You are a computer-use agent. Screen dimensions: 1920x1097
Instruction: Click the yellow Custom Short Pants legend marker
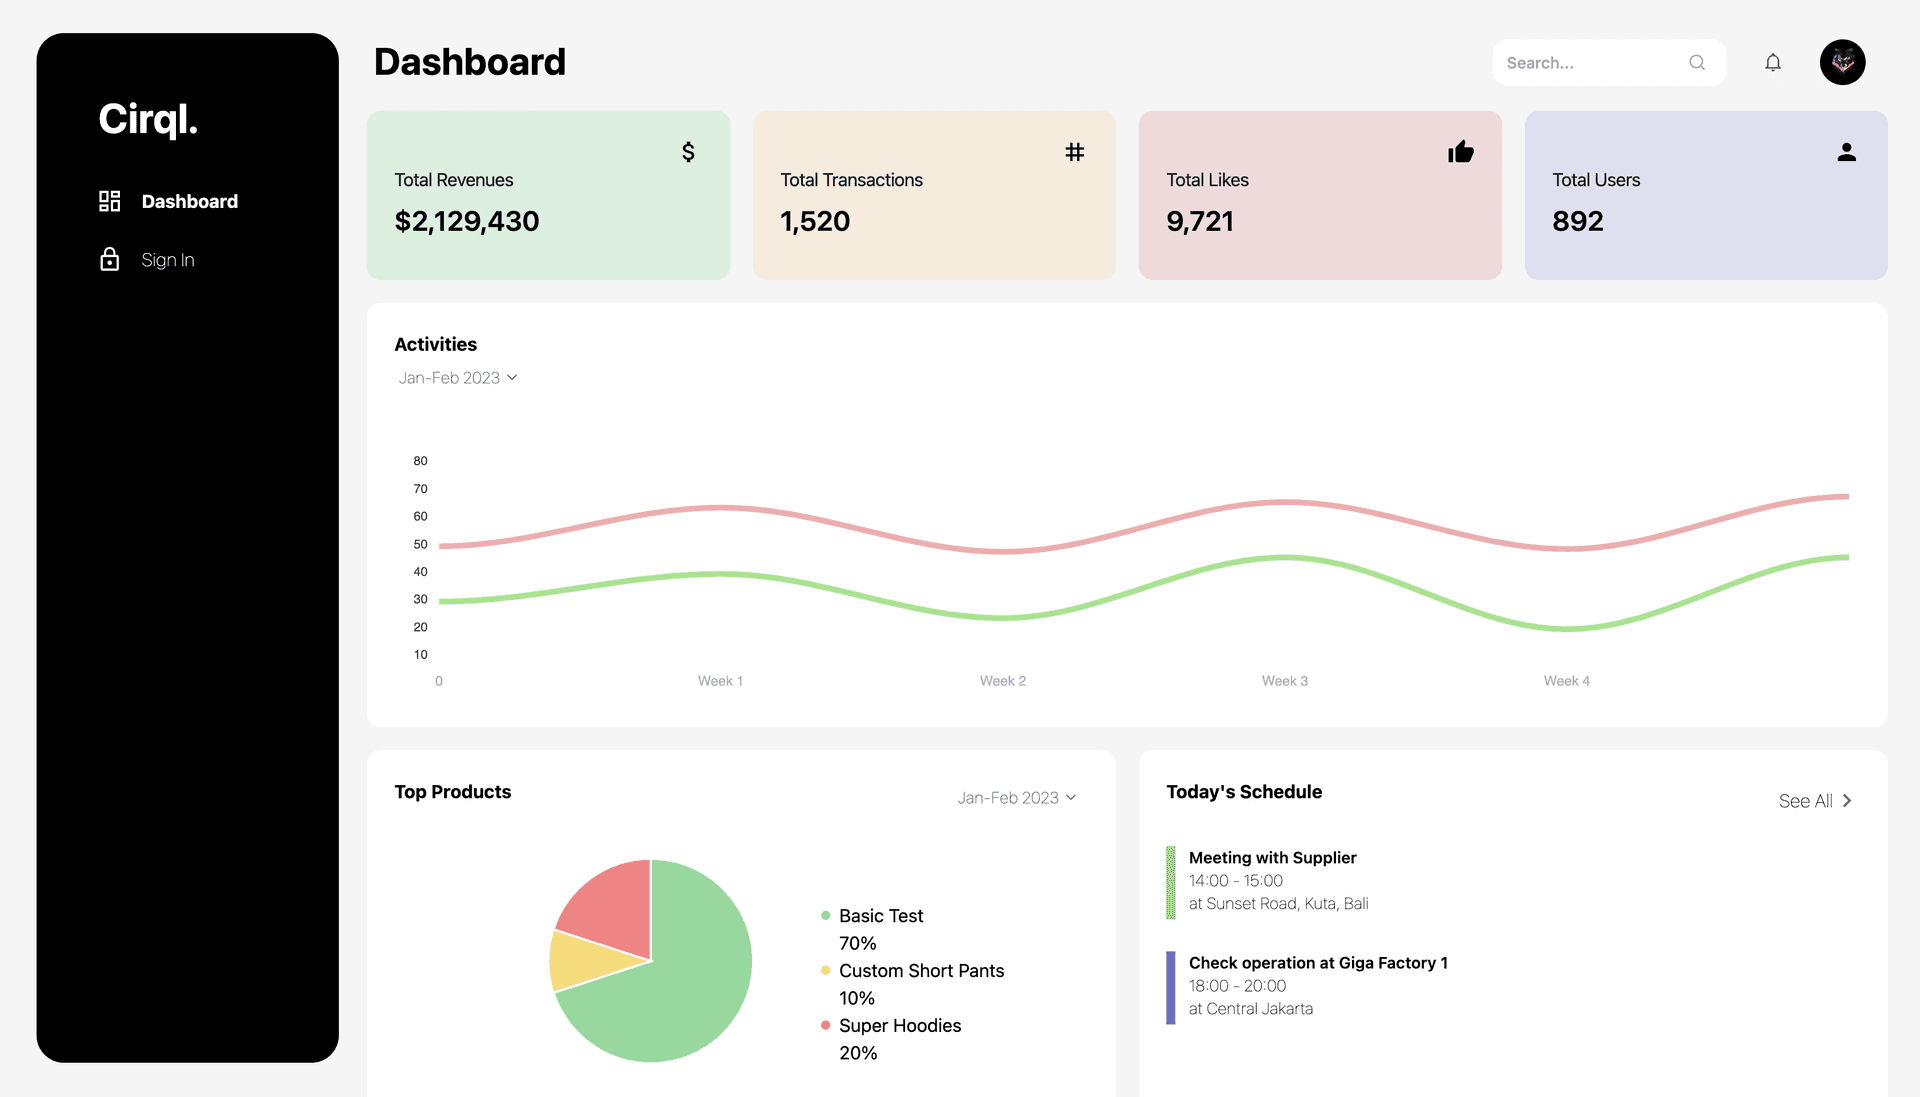tap(824, 970)
